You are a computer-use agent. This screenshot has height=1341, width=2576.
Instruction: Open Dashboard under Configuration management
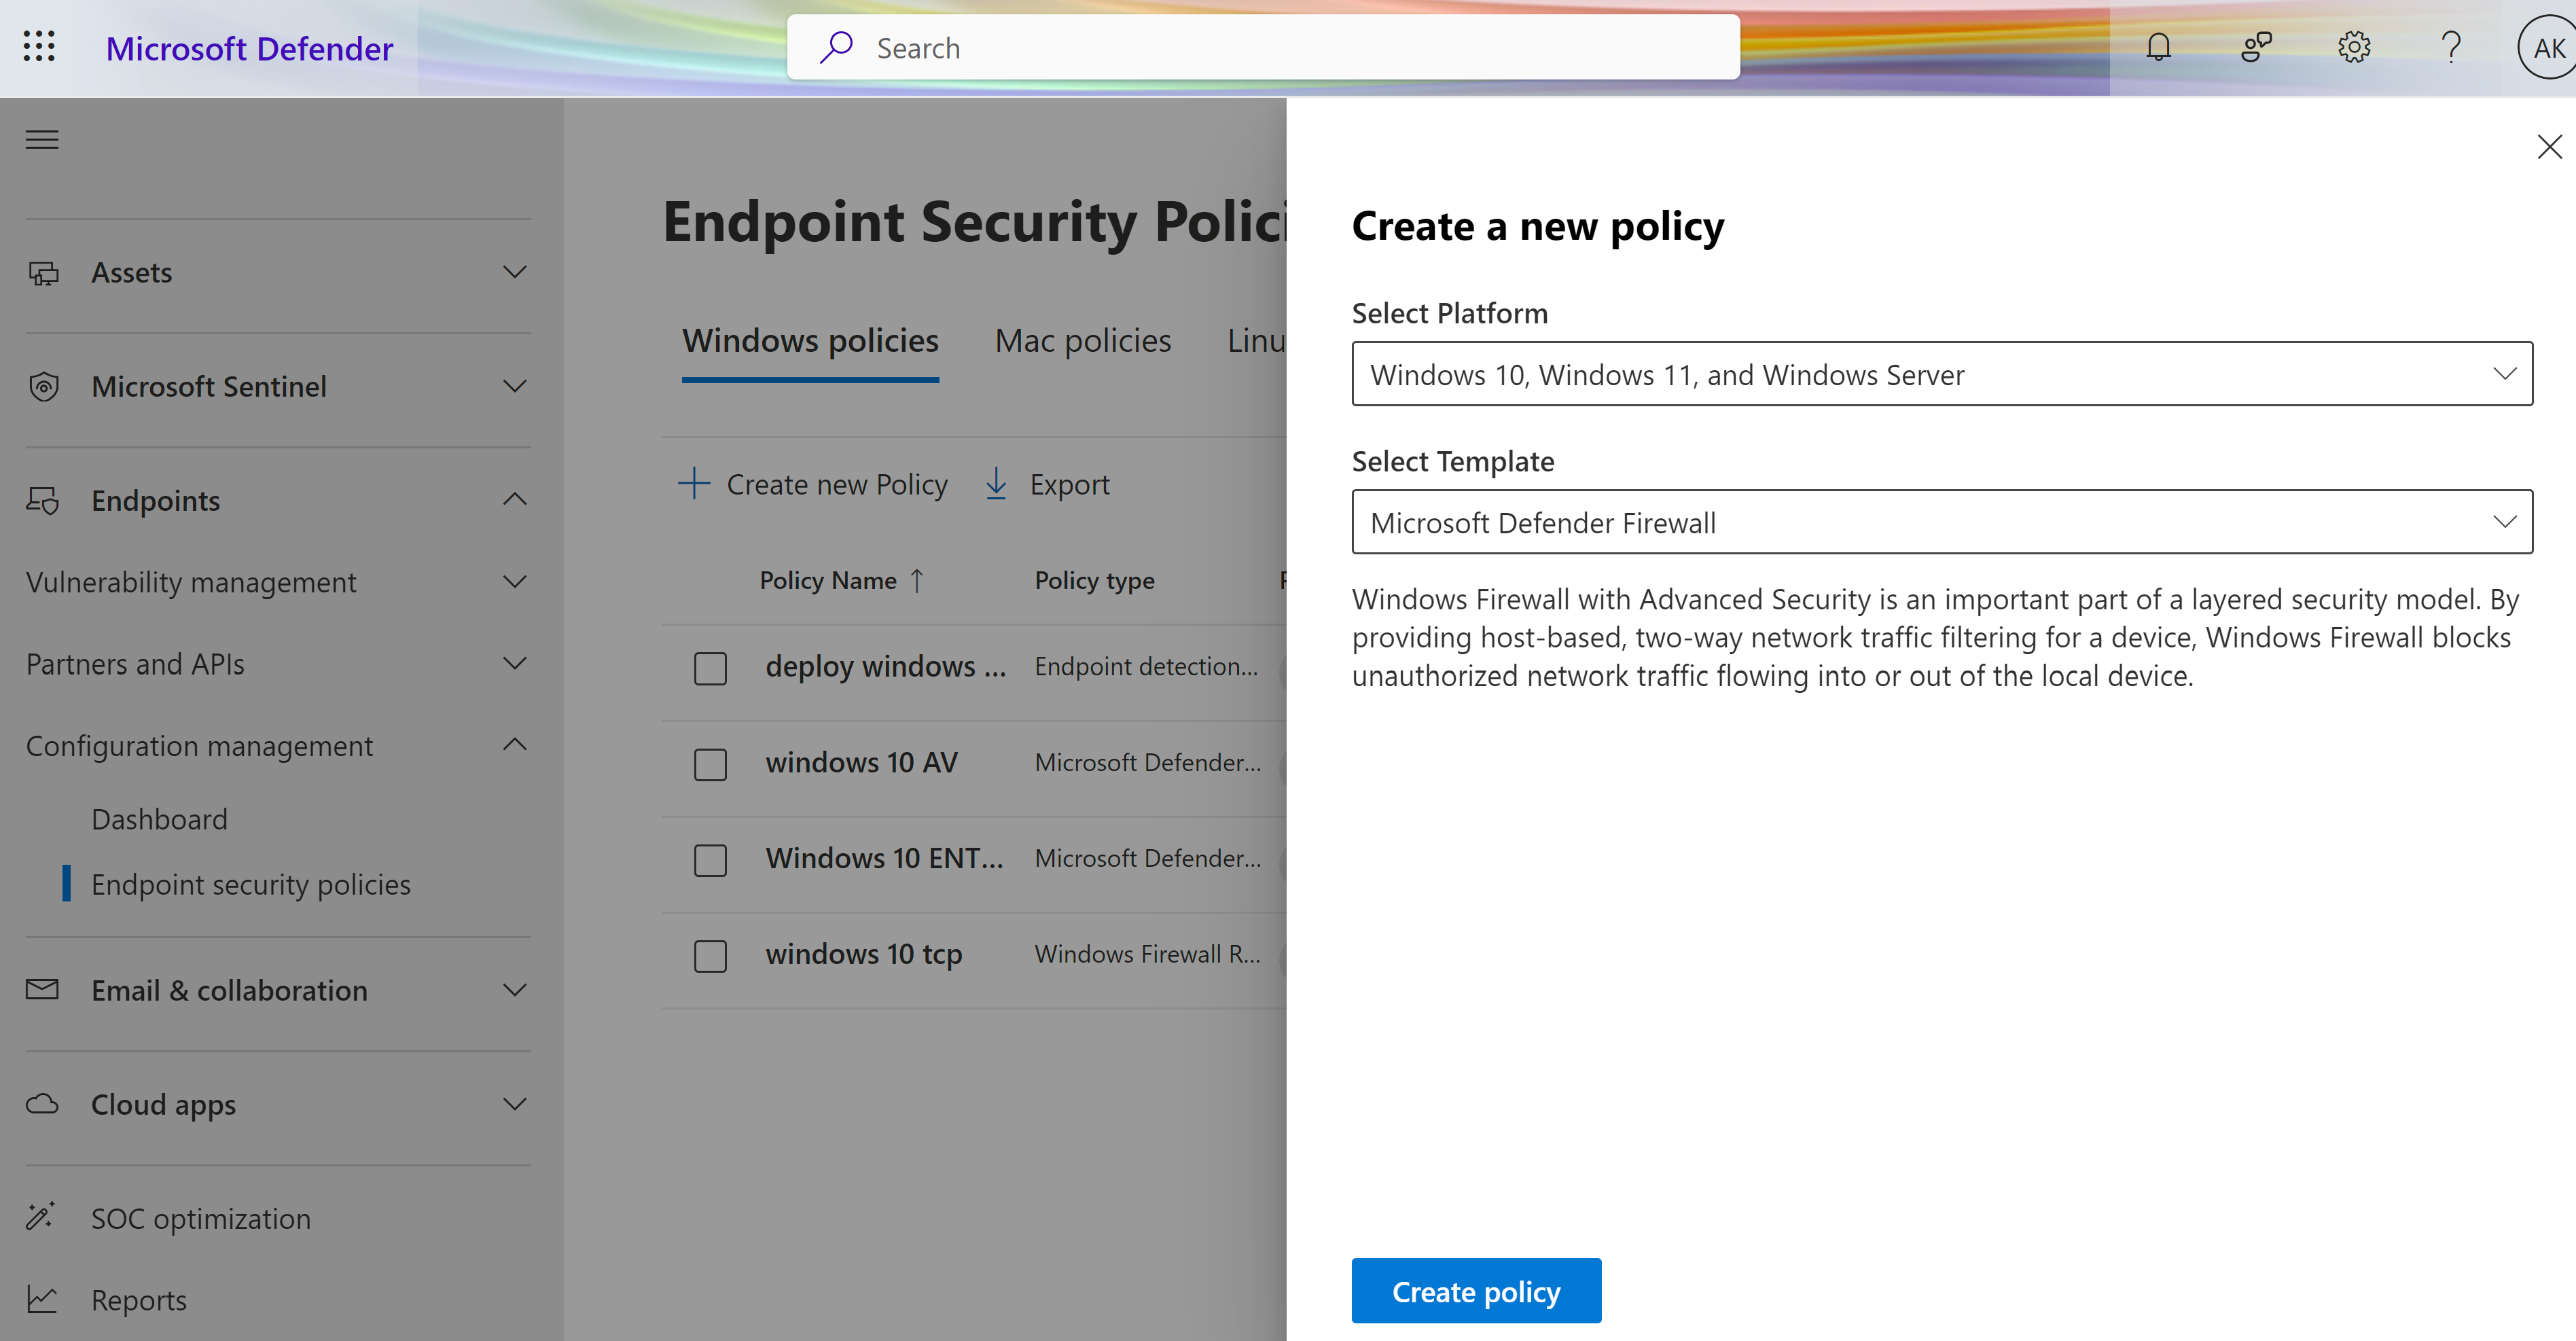point(159,819)
